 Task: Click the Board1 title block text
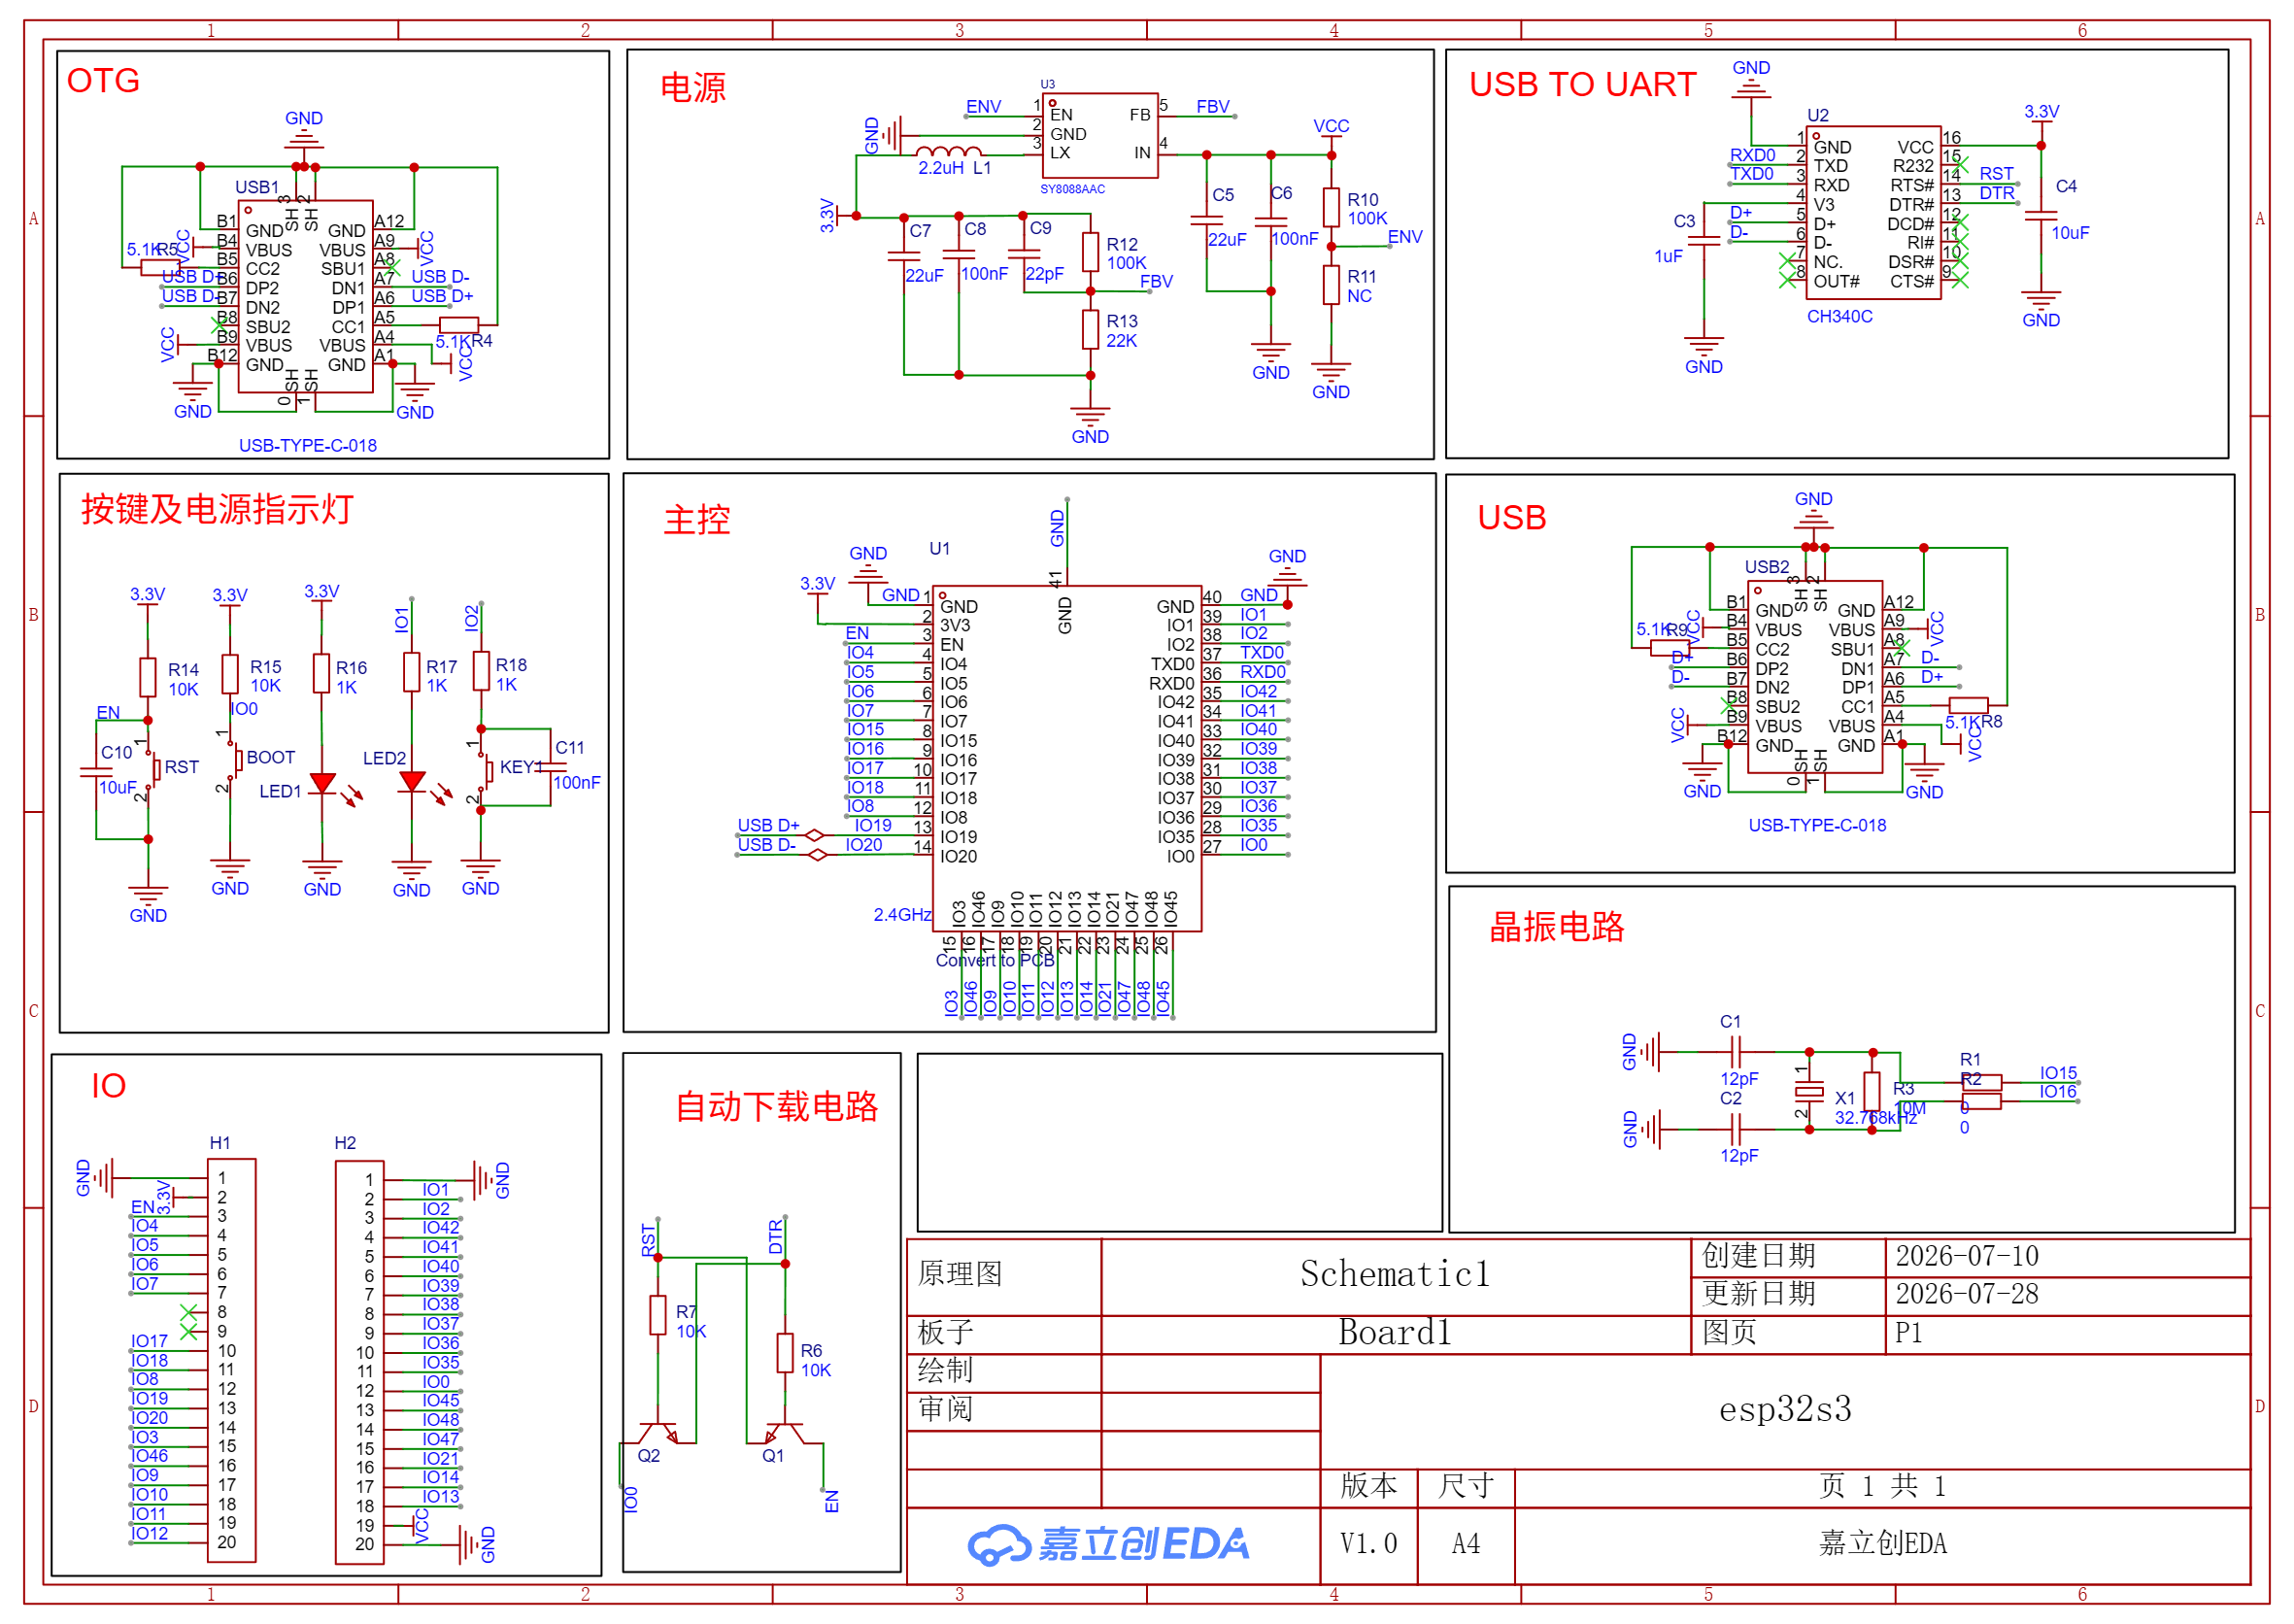pyautogui.click(x=1394, y=1333)
